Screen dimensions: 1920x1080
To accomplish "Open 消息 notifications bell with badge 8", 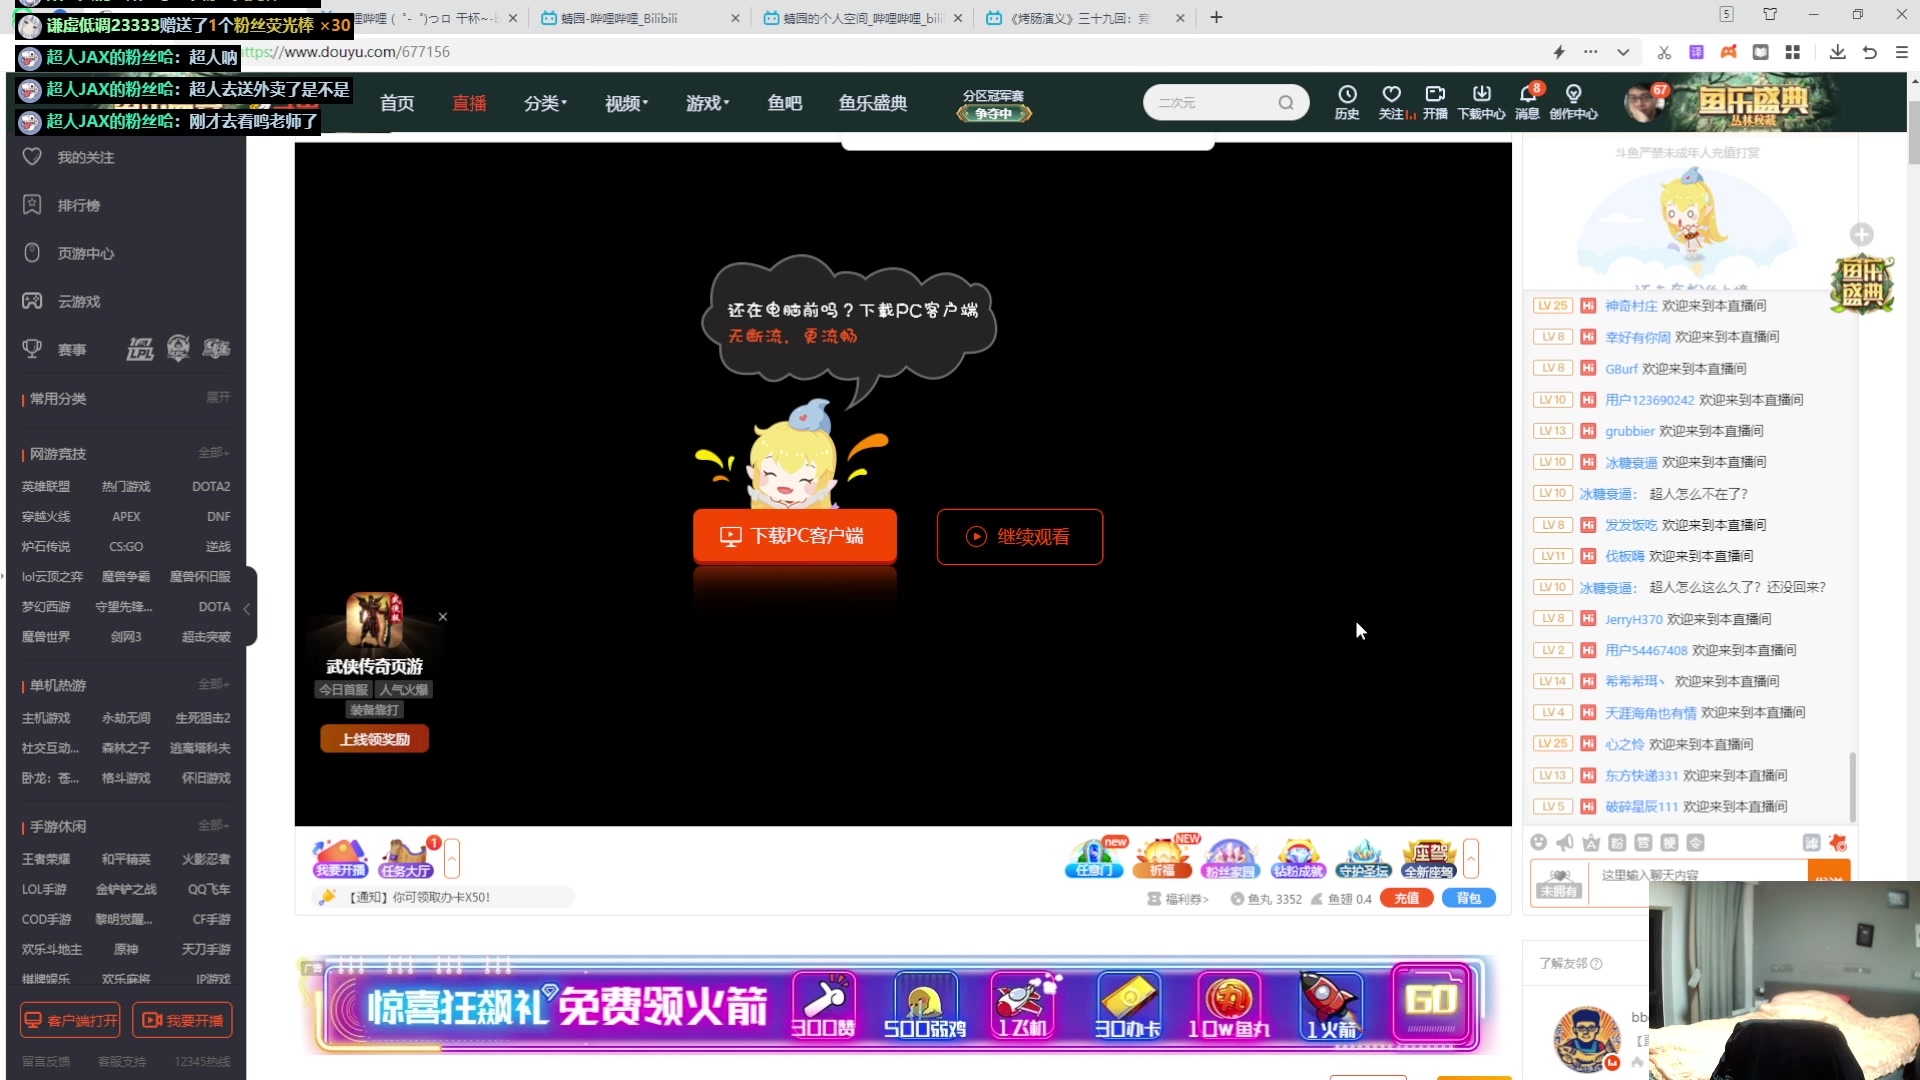I will [x=1527, y=102].
